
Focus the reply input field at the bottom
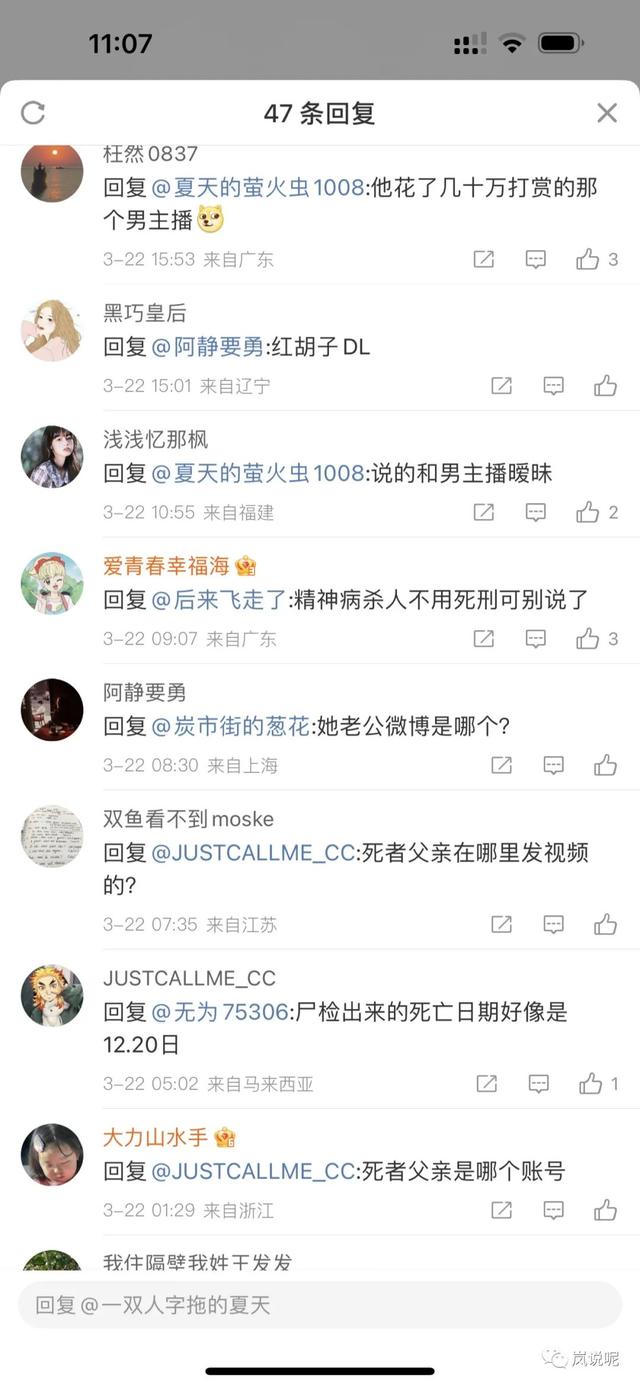(x=320, y=1305)
